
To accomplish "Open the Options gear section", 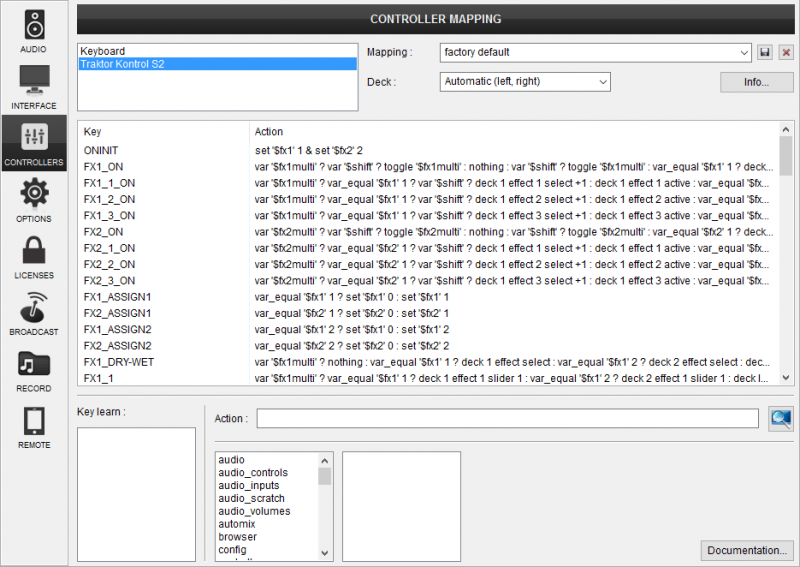I will pos(34,199).
